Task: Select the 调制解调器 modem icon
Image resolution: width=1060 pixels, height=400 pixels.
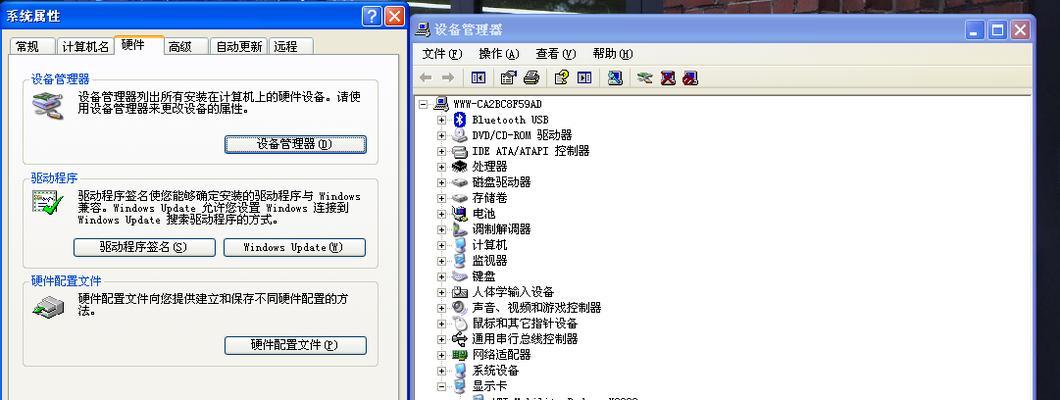Action: tap(460, 229)
